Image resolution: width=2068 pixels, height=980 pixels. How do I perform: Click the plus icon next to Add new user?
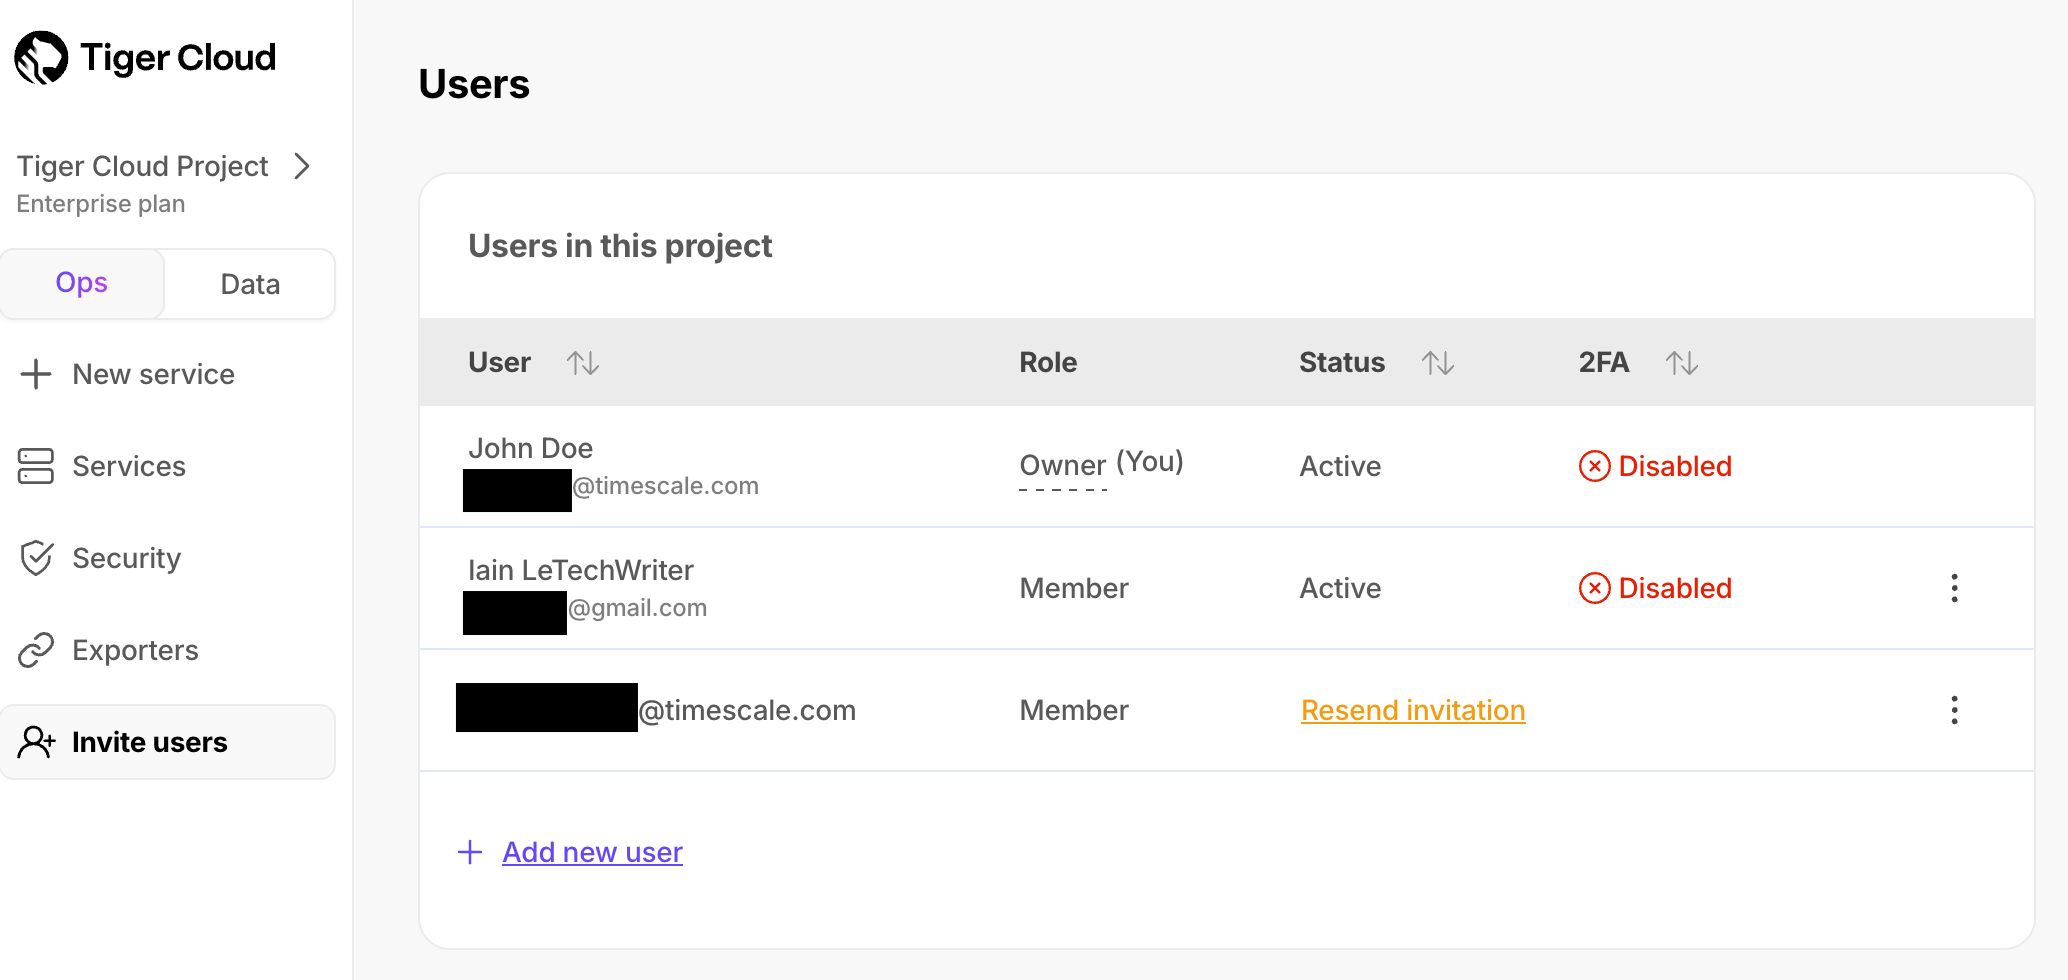tap(470, 852)
